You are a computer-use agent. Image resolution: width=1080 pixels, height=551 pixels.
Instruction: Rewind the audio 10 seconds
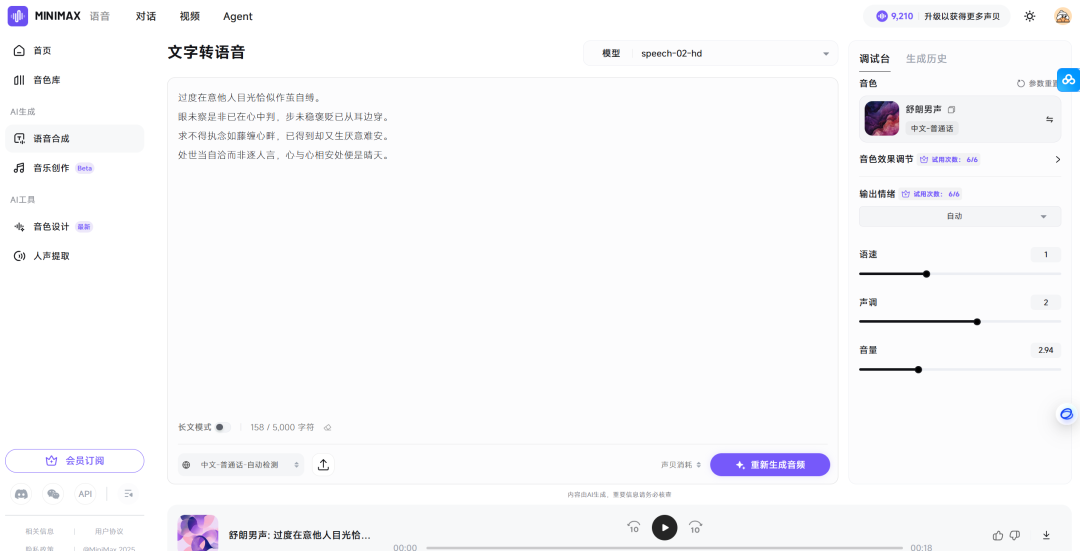[634, 528]
